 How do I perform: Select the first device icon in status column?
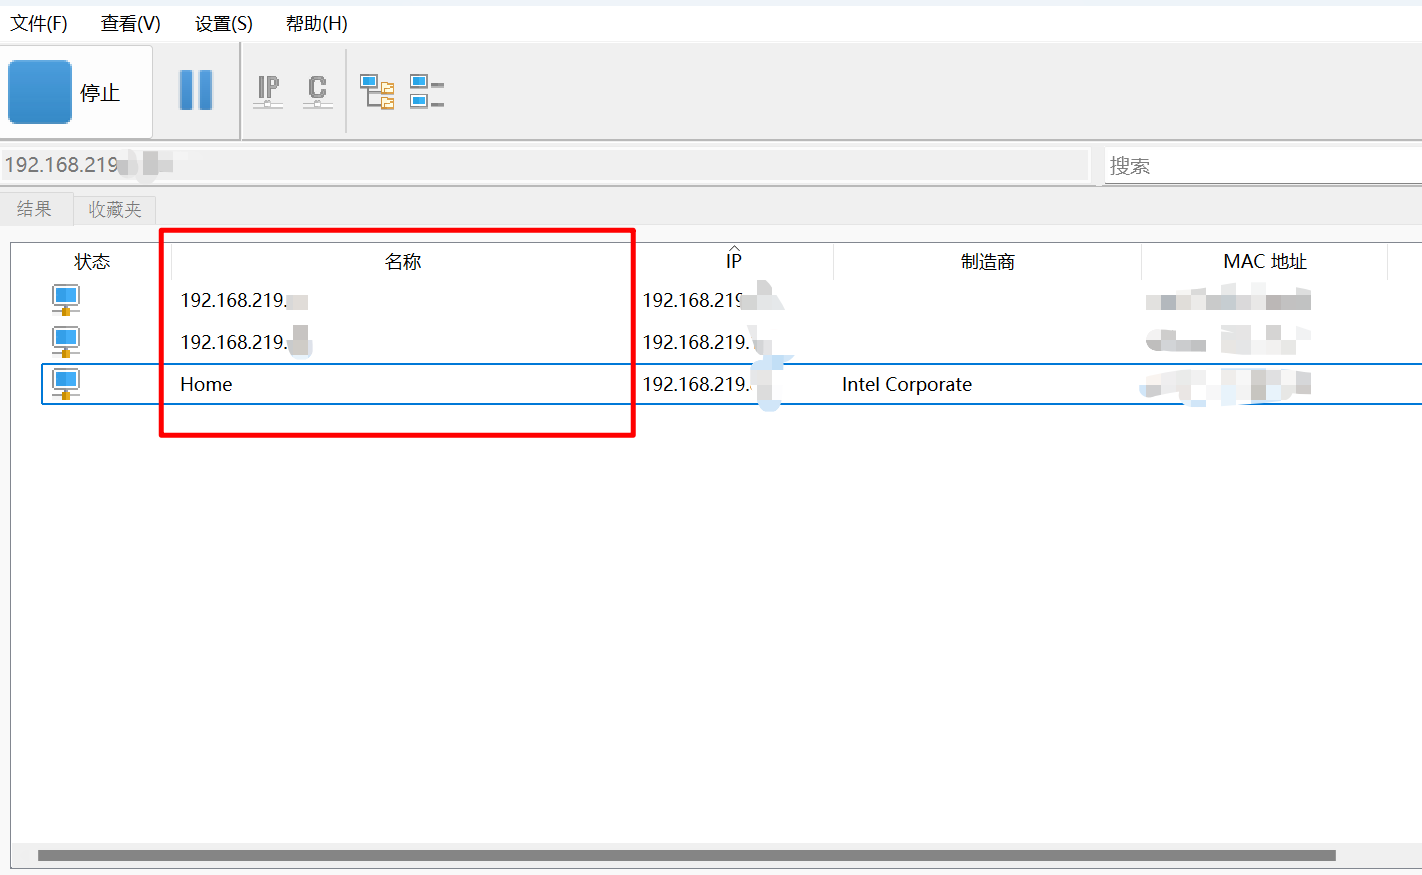[66, 299]
